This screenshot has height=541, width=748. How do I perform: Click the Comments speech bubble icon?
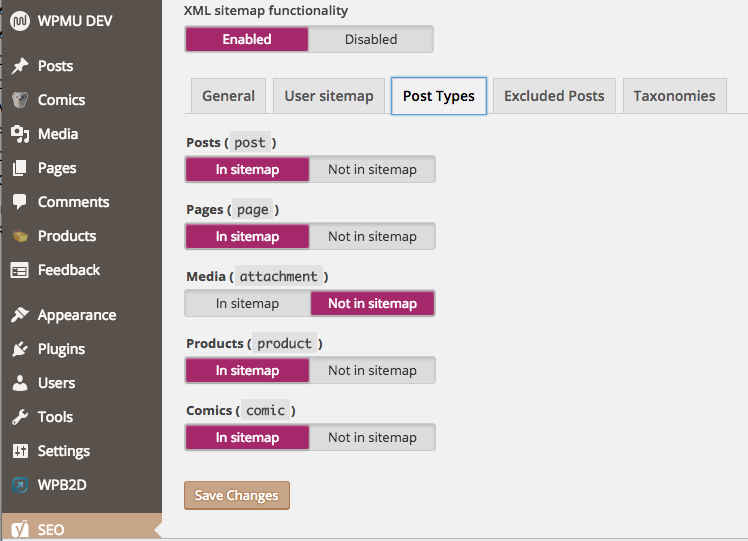pos(20,202)
